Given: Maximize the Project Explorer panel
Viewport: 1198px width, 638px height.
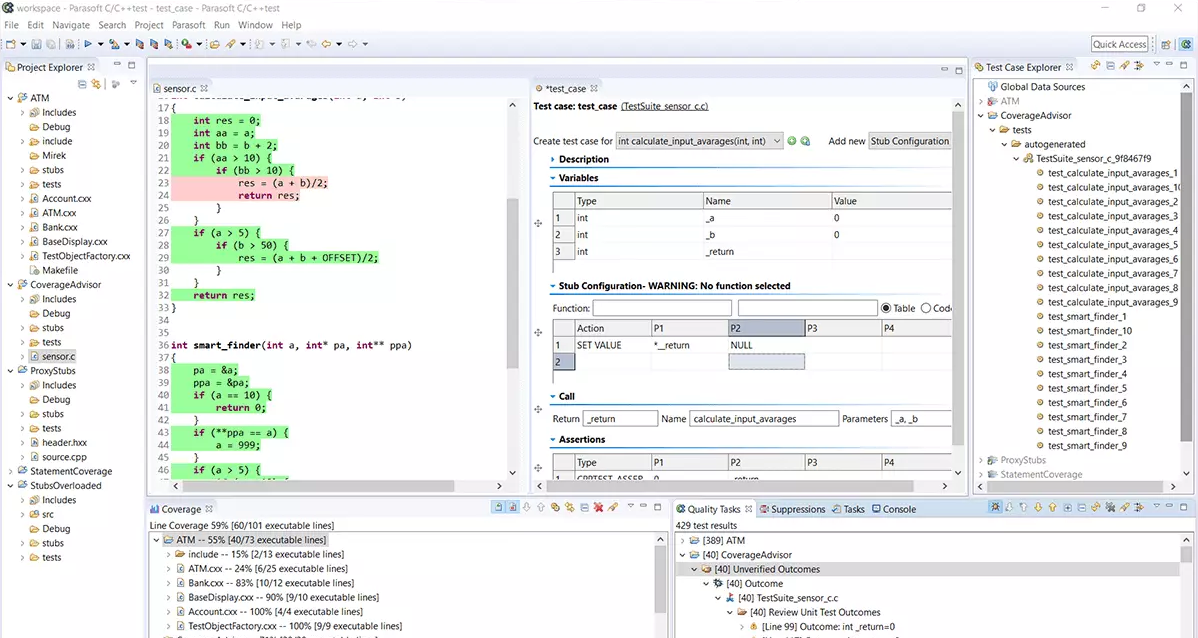Looking at the screenshot, I should 131,65.
